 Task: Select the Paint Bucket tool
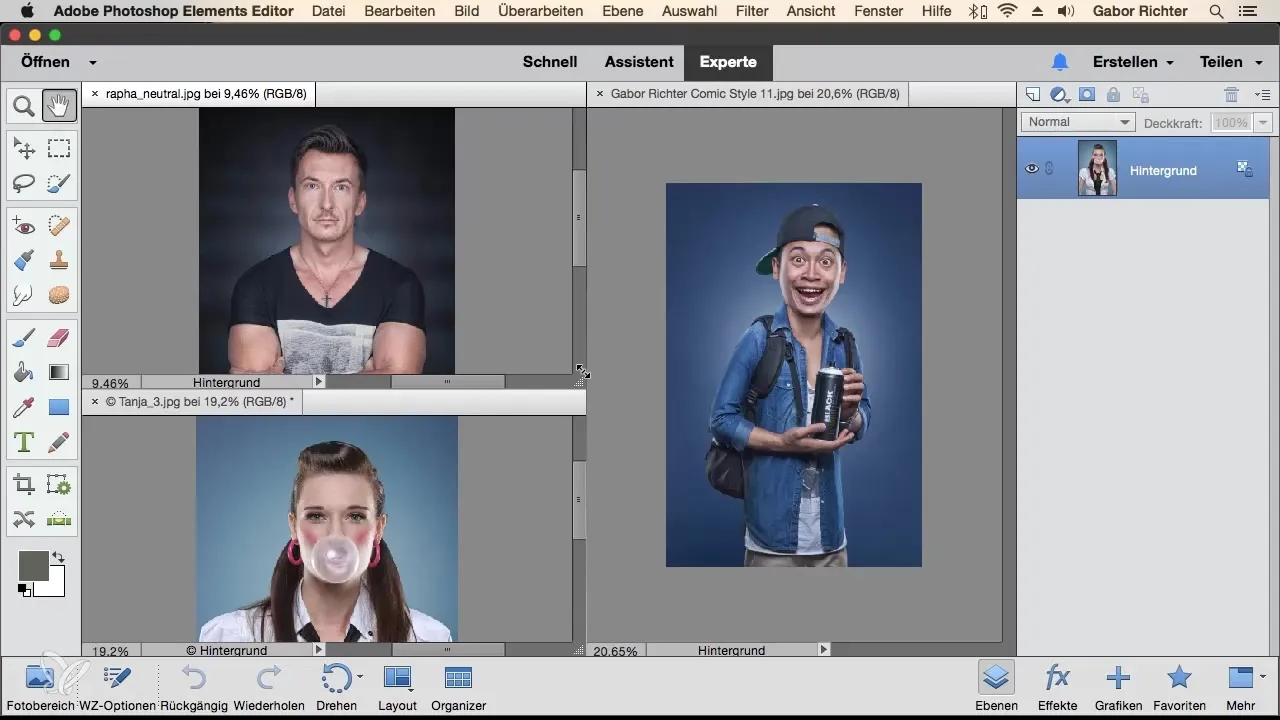point(24,373)
